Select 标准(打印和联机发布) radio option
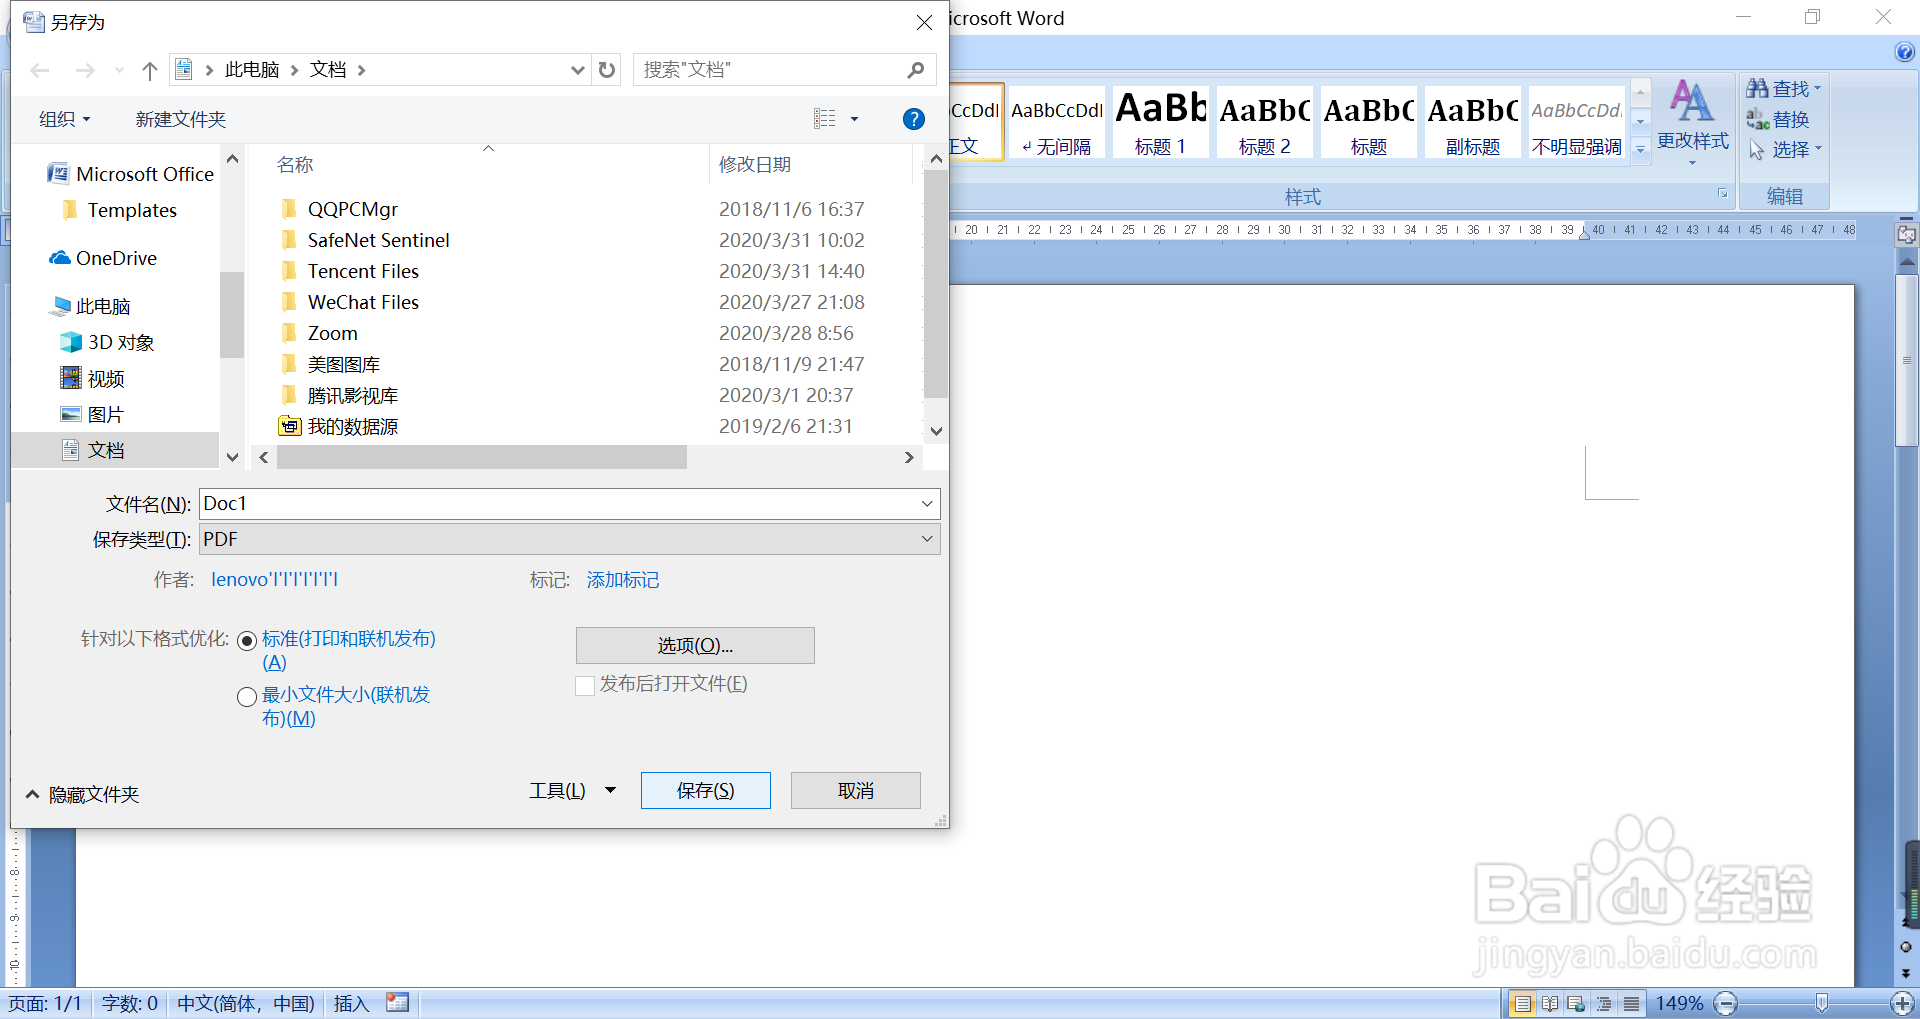Screen dimensions: 1920x1019 [247, 641]
